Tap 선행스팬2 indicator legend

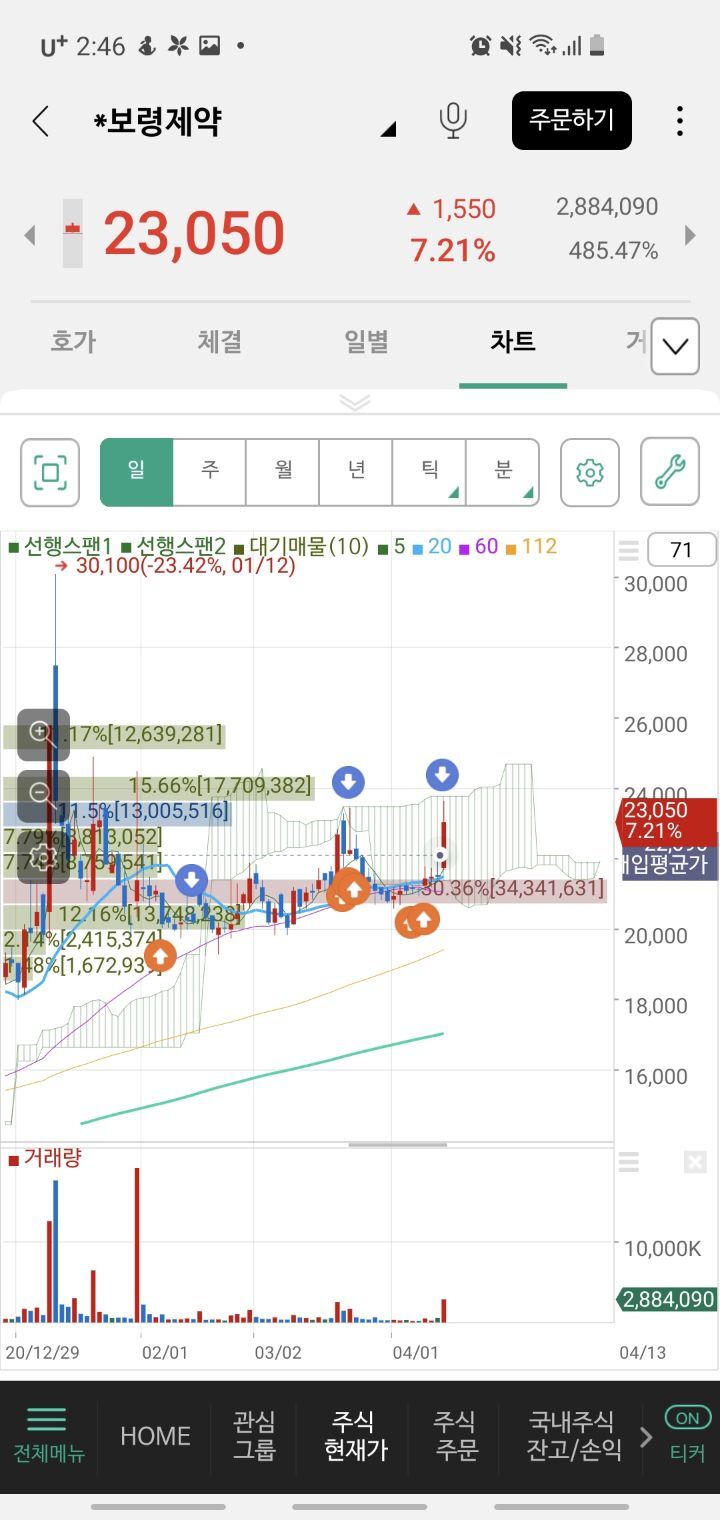(173, 547)
